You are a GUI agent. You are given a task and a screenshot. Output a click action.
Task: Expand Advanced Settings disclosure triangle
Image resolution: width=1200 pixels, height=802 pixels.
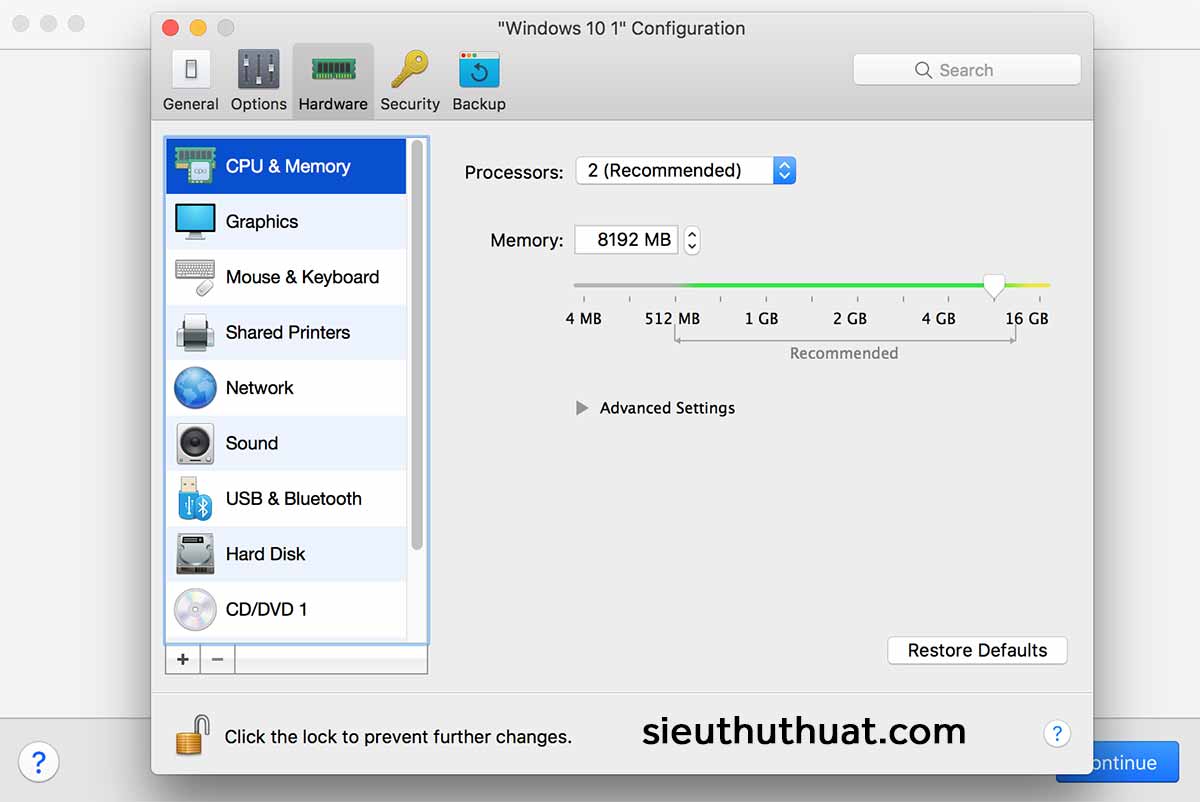[582, 408]
